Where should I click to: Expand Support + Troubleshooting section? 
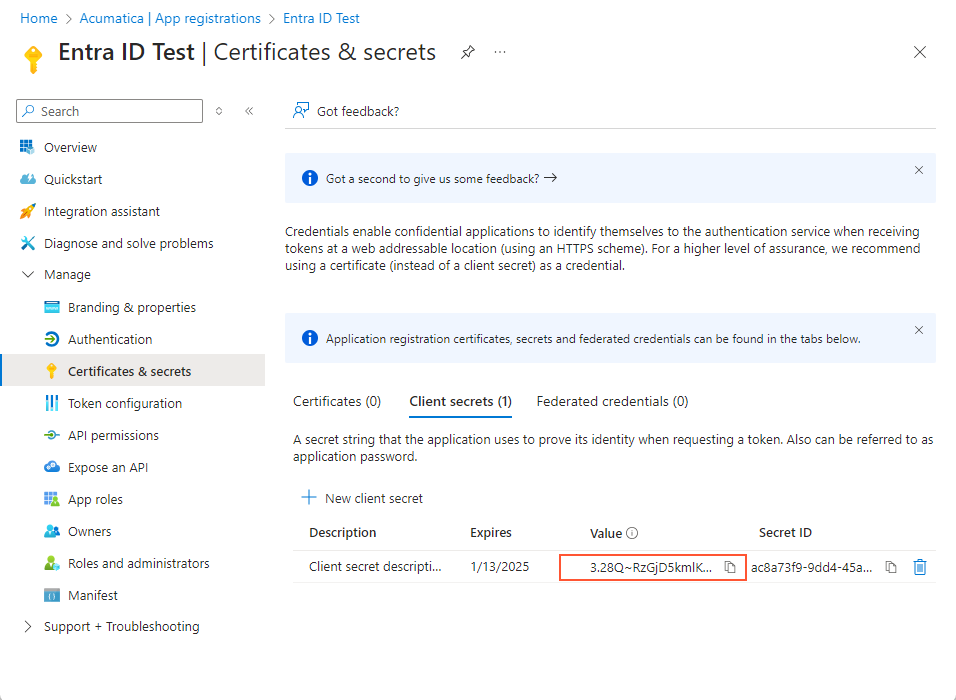[x=28, y=627]
